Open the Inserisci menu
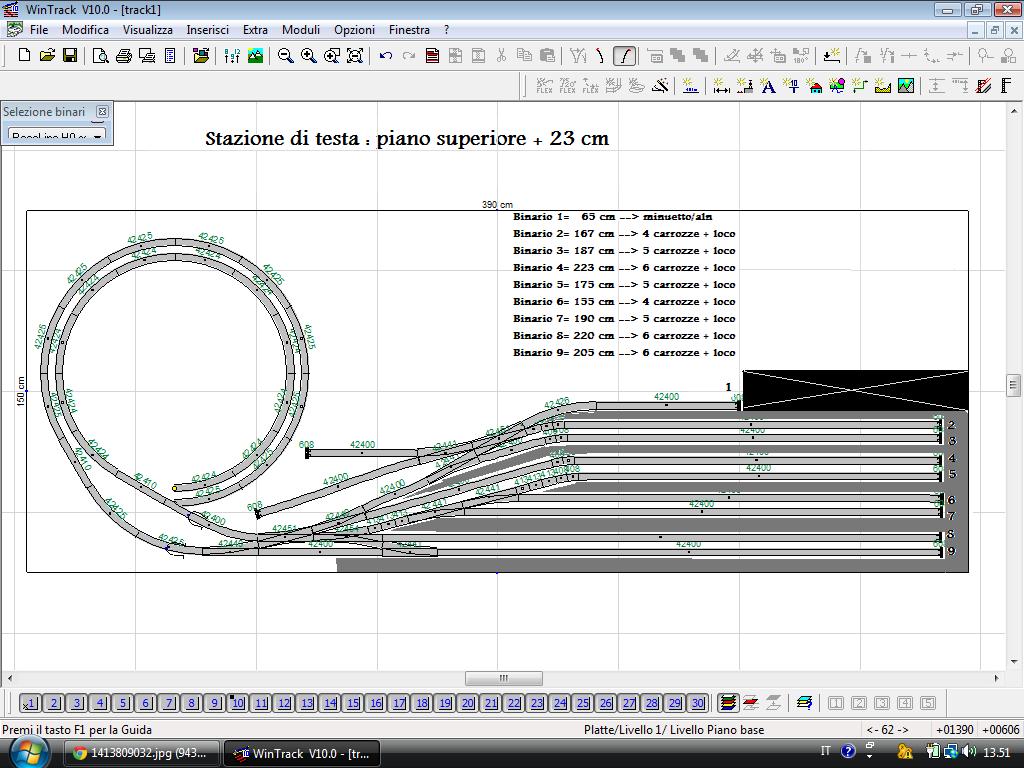Screen dimensions: 1024x768 207,30
